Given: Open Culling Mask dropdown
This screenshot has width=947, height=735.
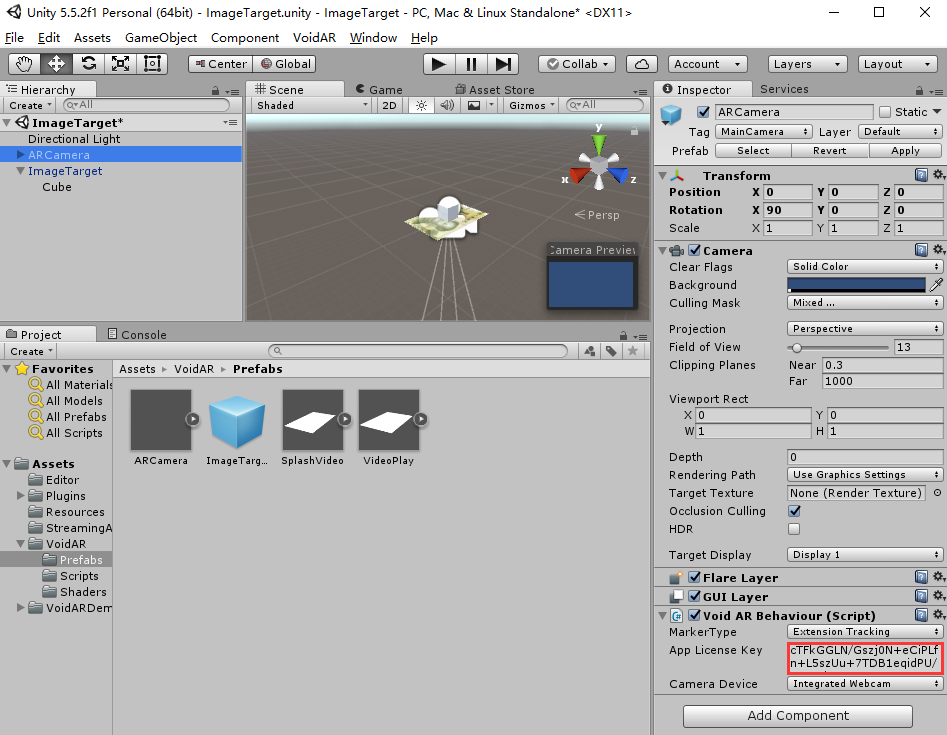Looking at the screenshot, I should pos(864,303).
